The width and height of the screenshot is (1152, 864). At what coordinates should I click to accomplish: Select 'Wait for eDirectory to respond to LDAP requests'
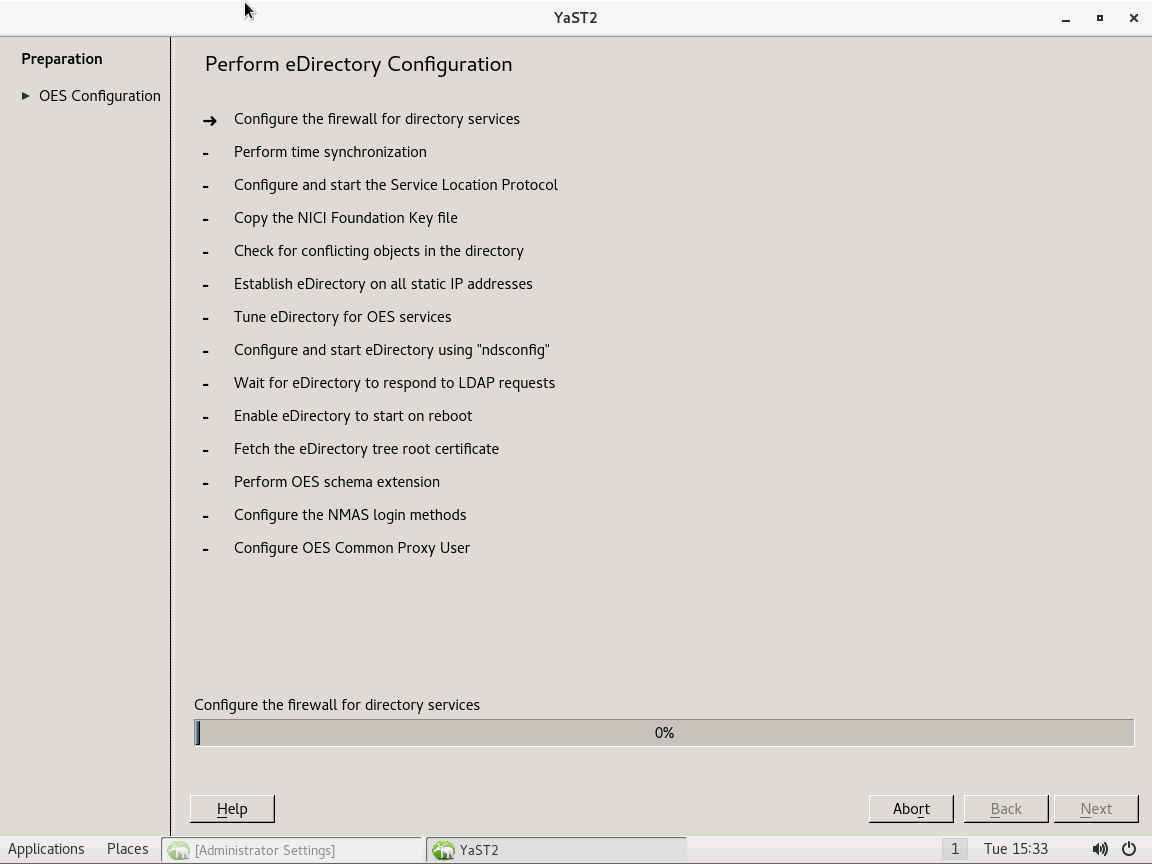tap(394, 384)
